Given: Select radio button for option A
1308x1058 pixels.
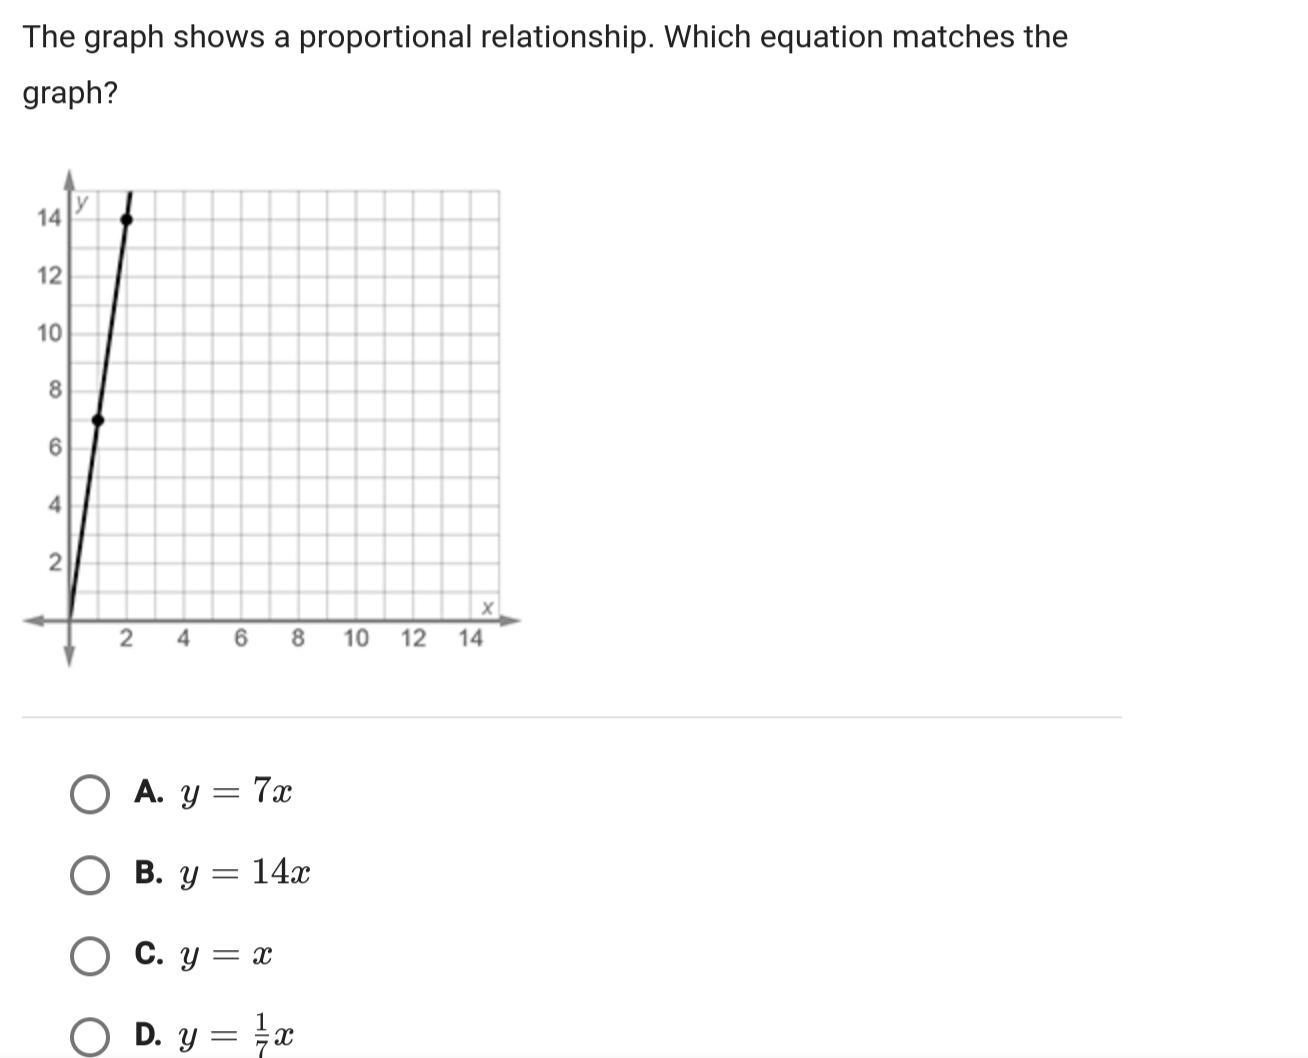Looking at the screenshot, I should pos(90,794).
